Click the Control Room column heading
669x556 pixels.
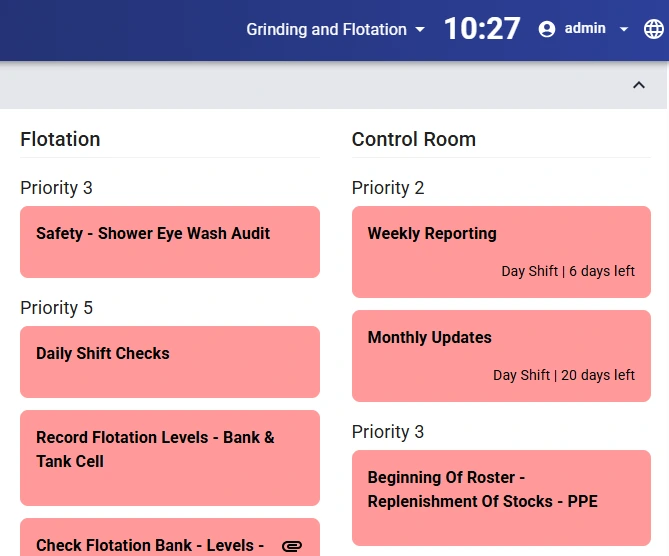coord(413,139)
